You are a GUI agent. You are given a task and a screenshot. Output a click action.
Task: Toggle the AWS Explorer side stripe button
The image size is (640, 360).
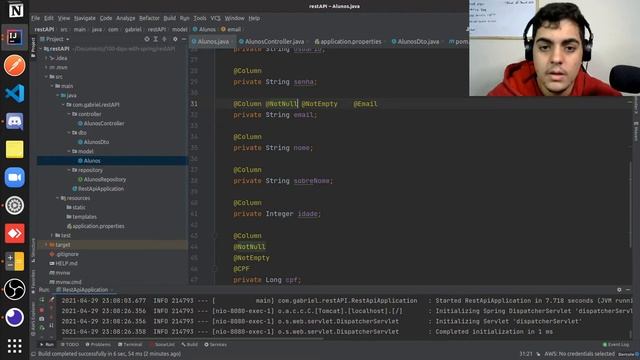click(33, 319)
